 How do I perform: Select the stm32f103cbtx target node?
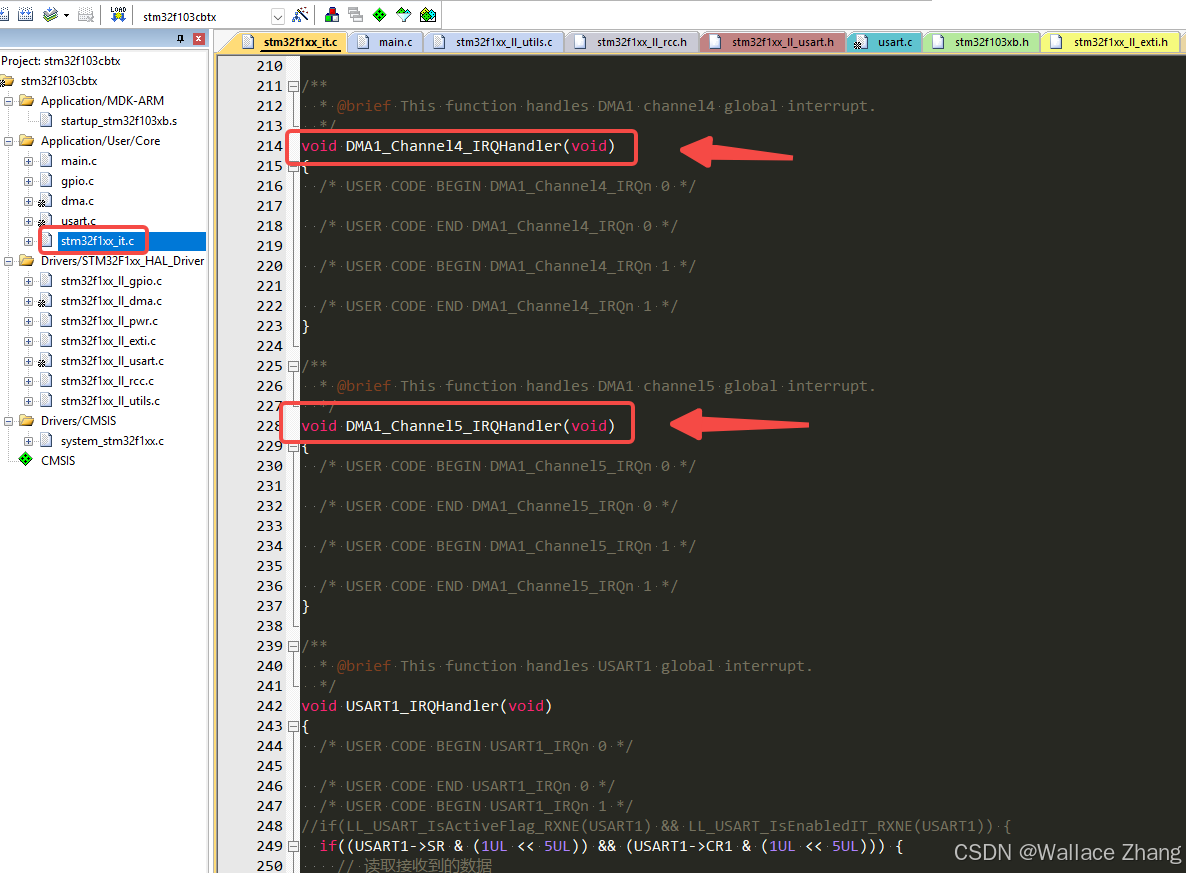pyautogui.click(x=59, y=81)
